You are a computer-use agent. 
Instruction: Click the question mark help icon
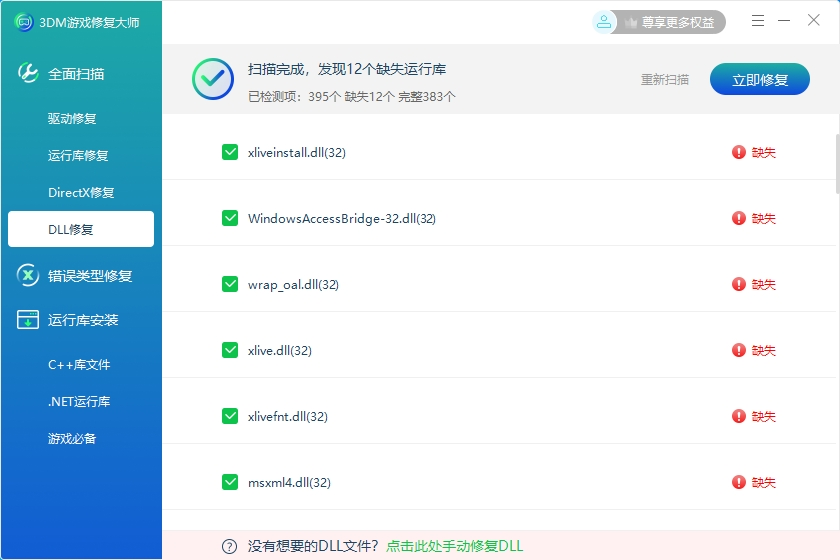(229, 546)
